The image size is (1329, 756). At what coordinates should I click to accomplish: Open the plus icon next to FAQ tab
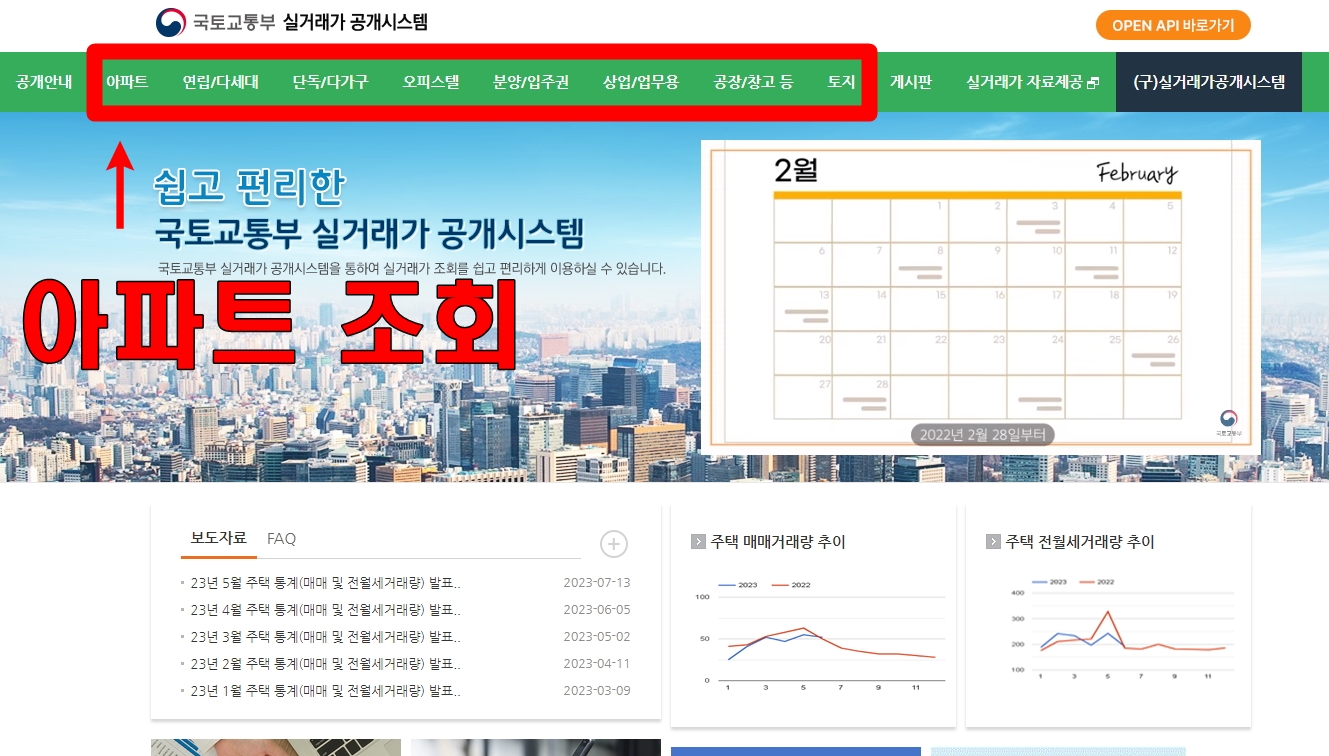tap(614, 544)
